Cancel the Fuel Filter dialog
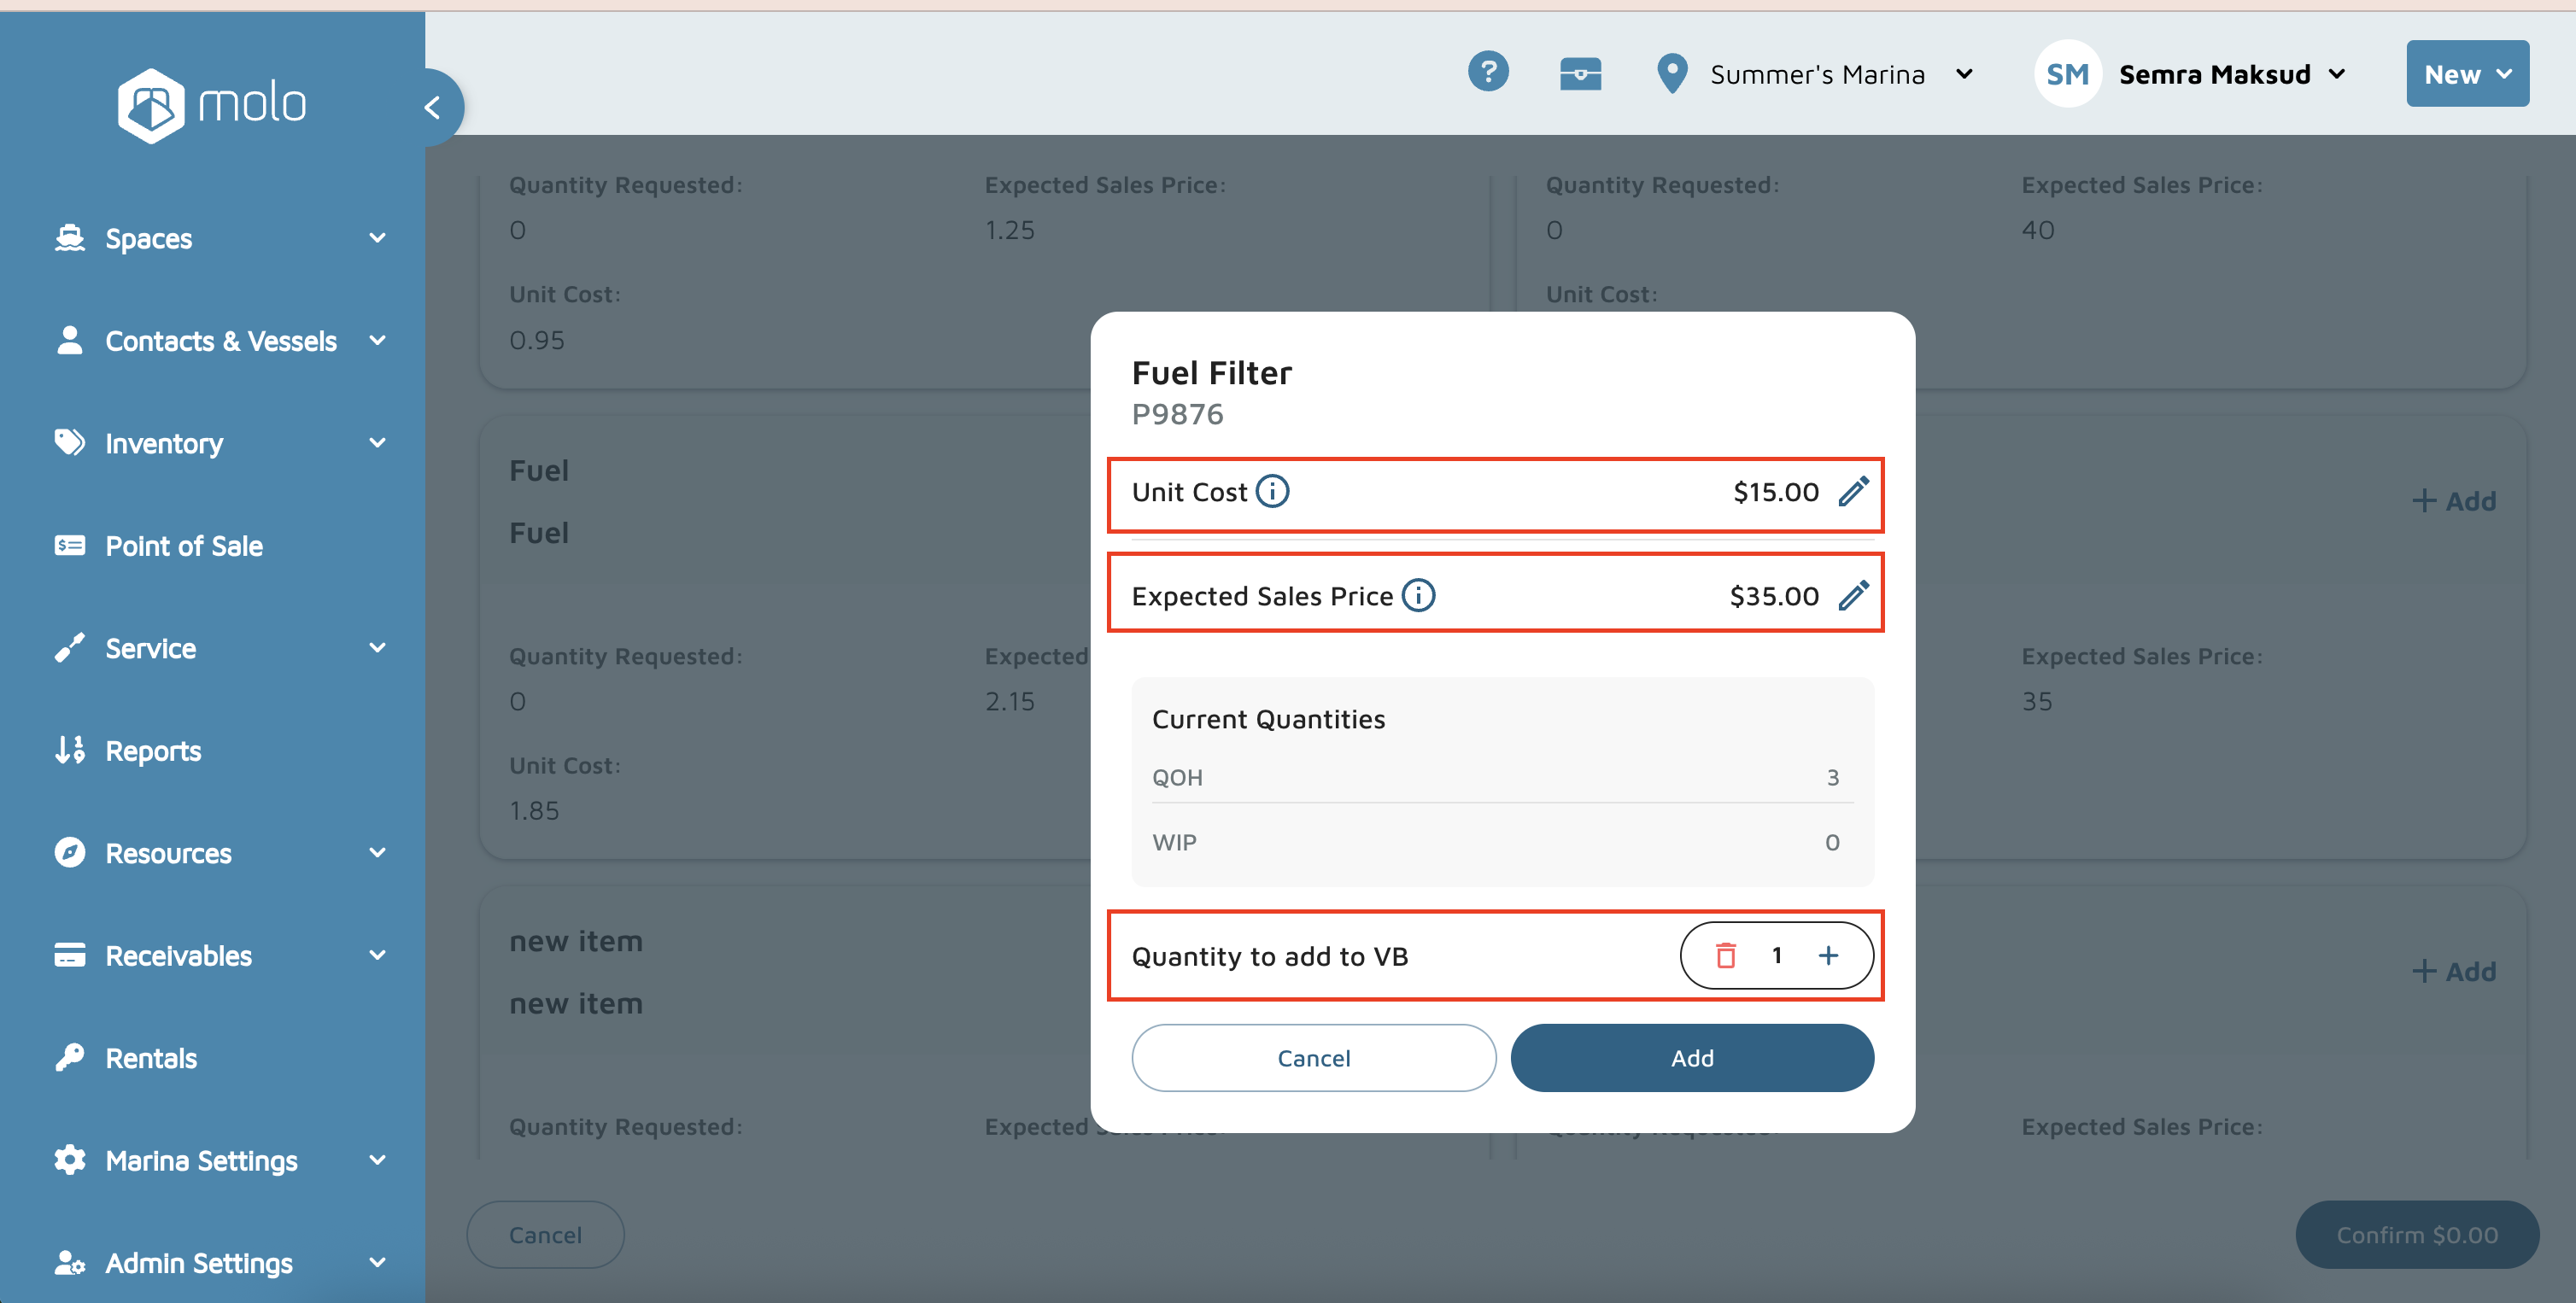 [x=1313, y=1058]
